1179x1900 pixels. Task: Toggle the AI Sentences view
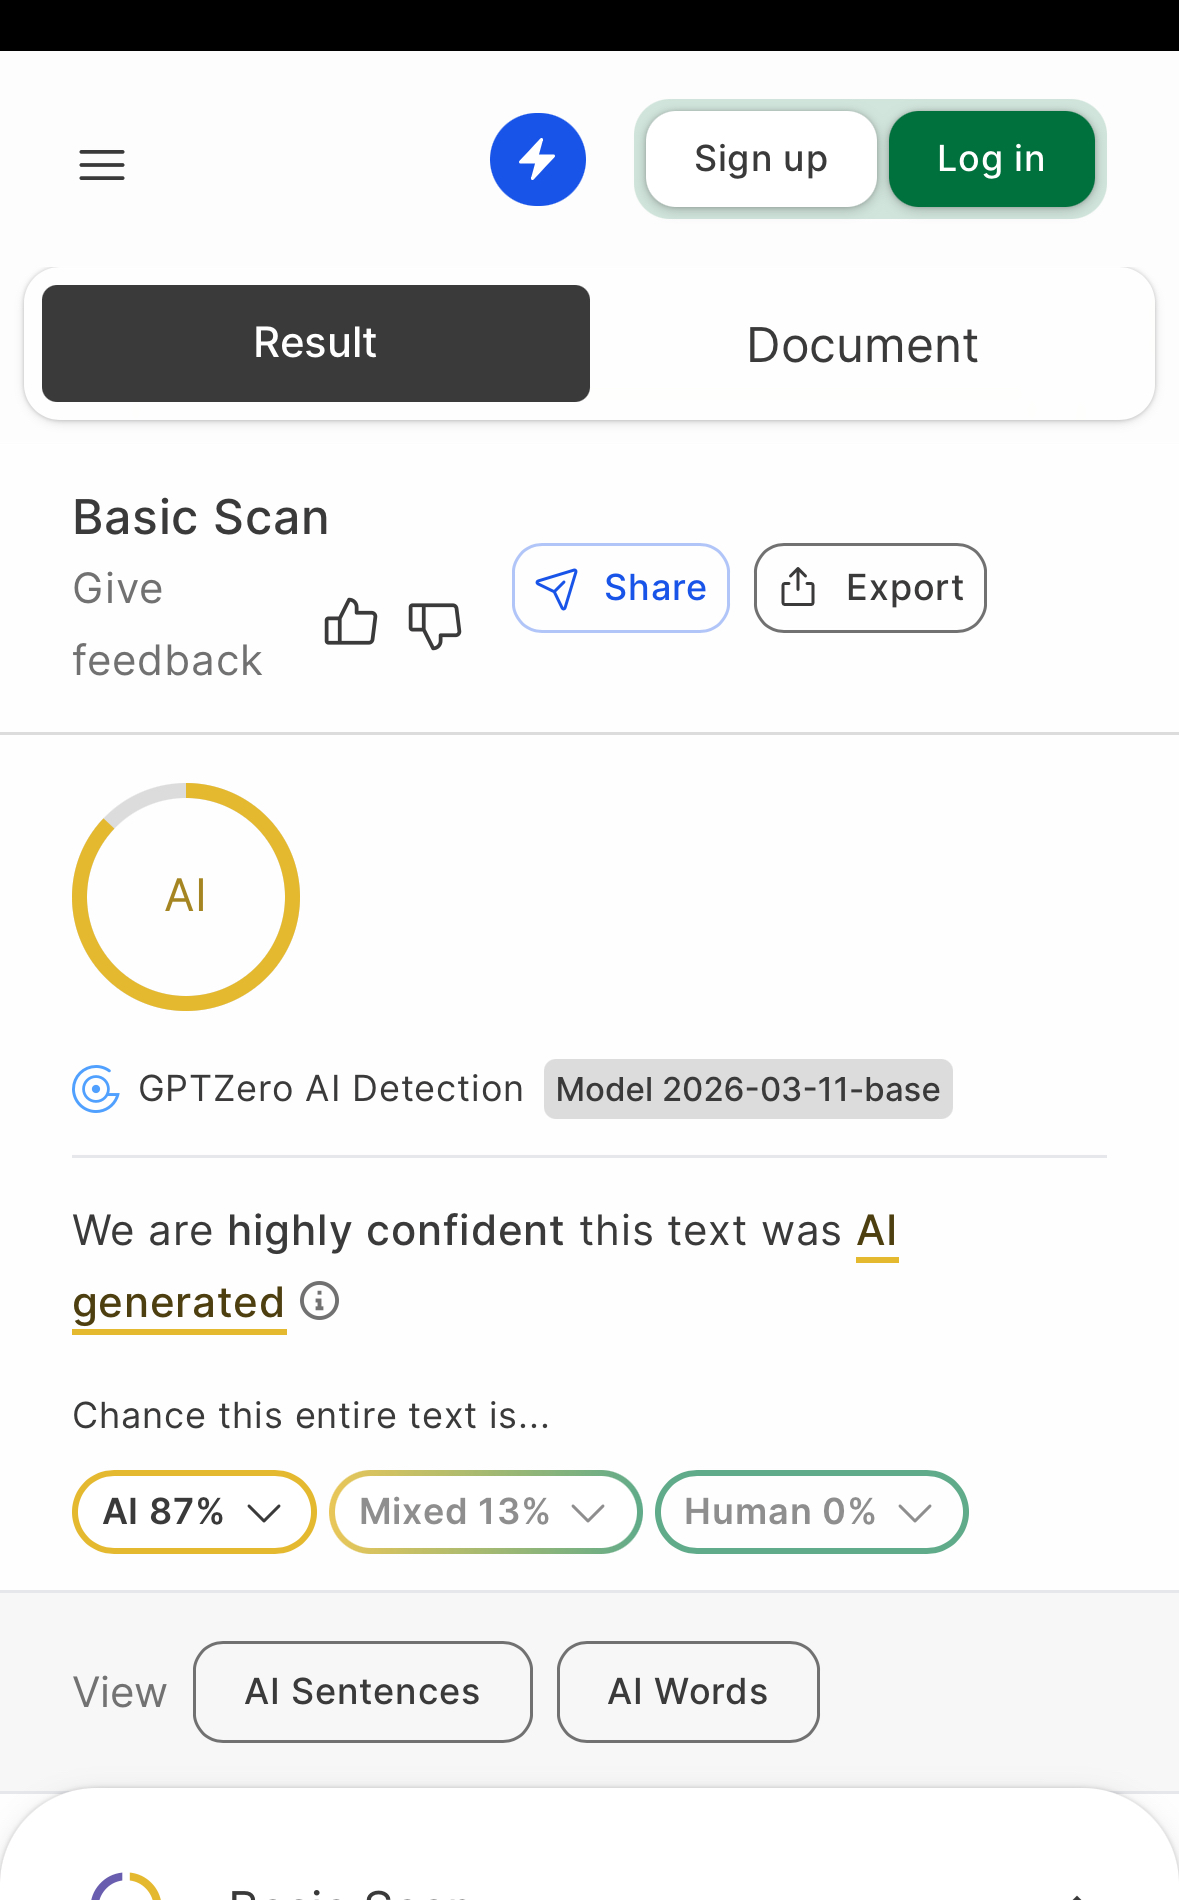[x=362, y=1692]
